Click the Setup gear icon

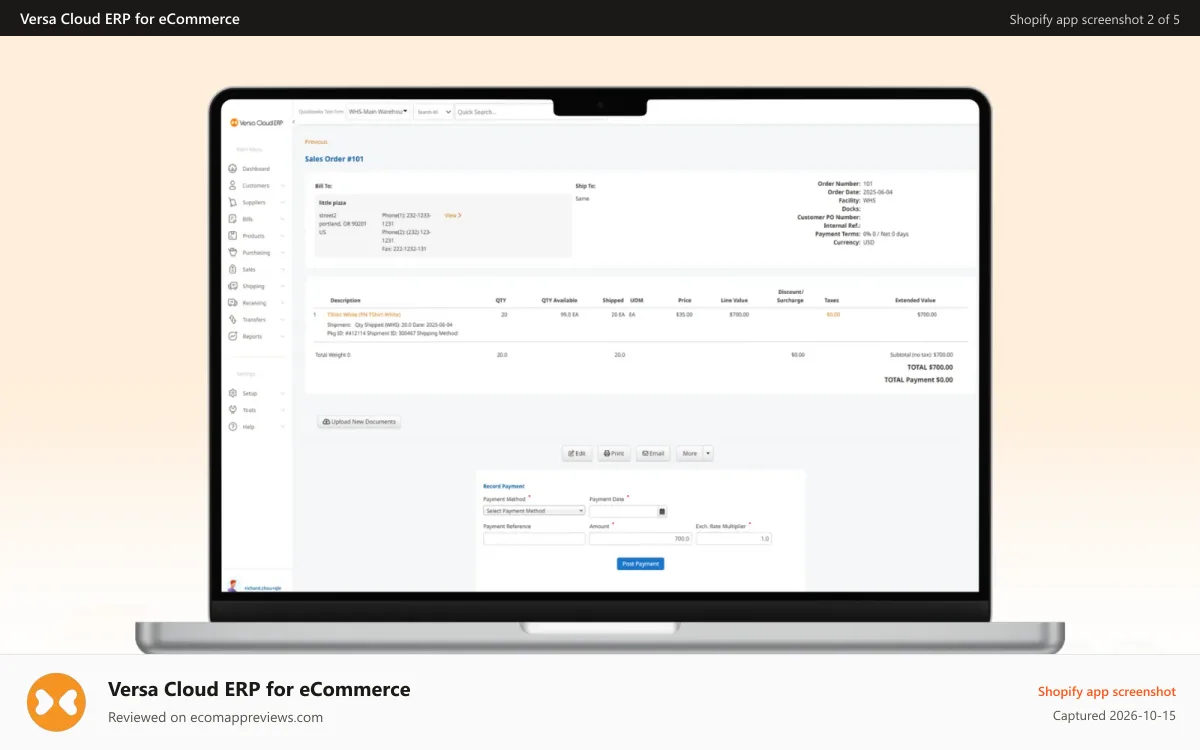pyautogui.click(x=232, y=393)
